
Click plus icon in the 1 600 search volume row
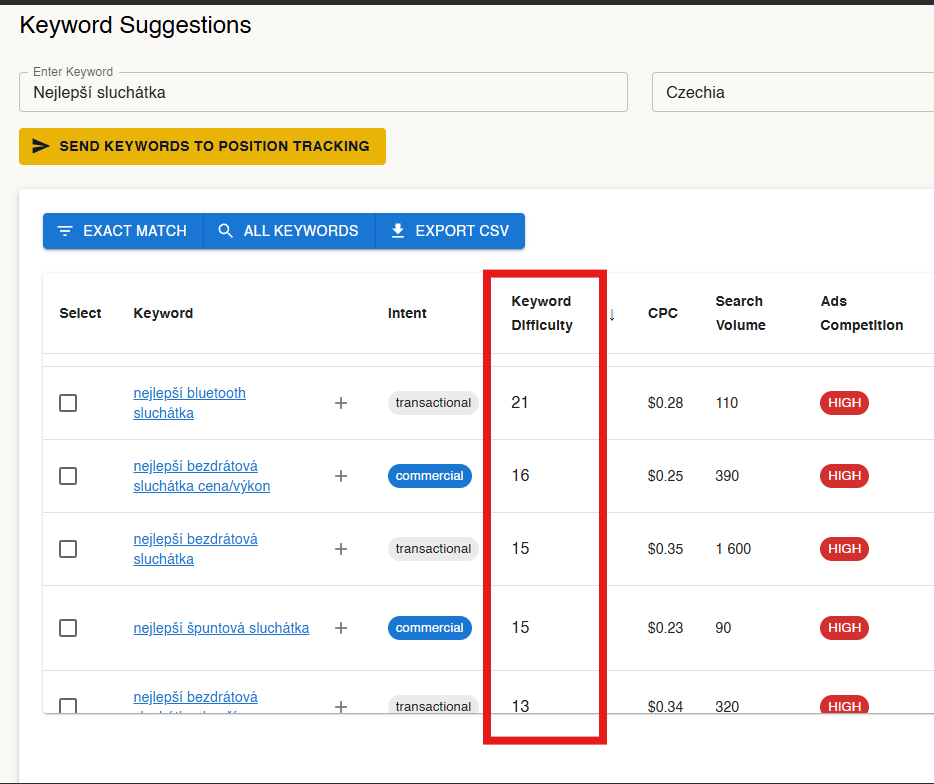(x=341, y=549)
